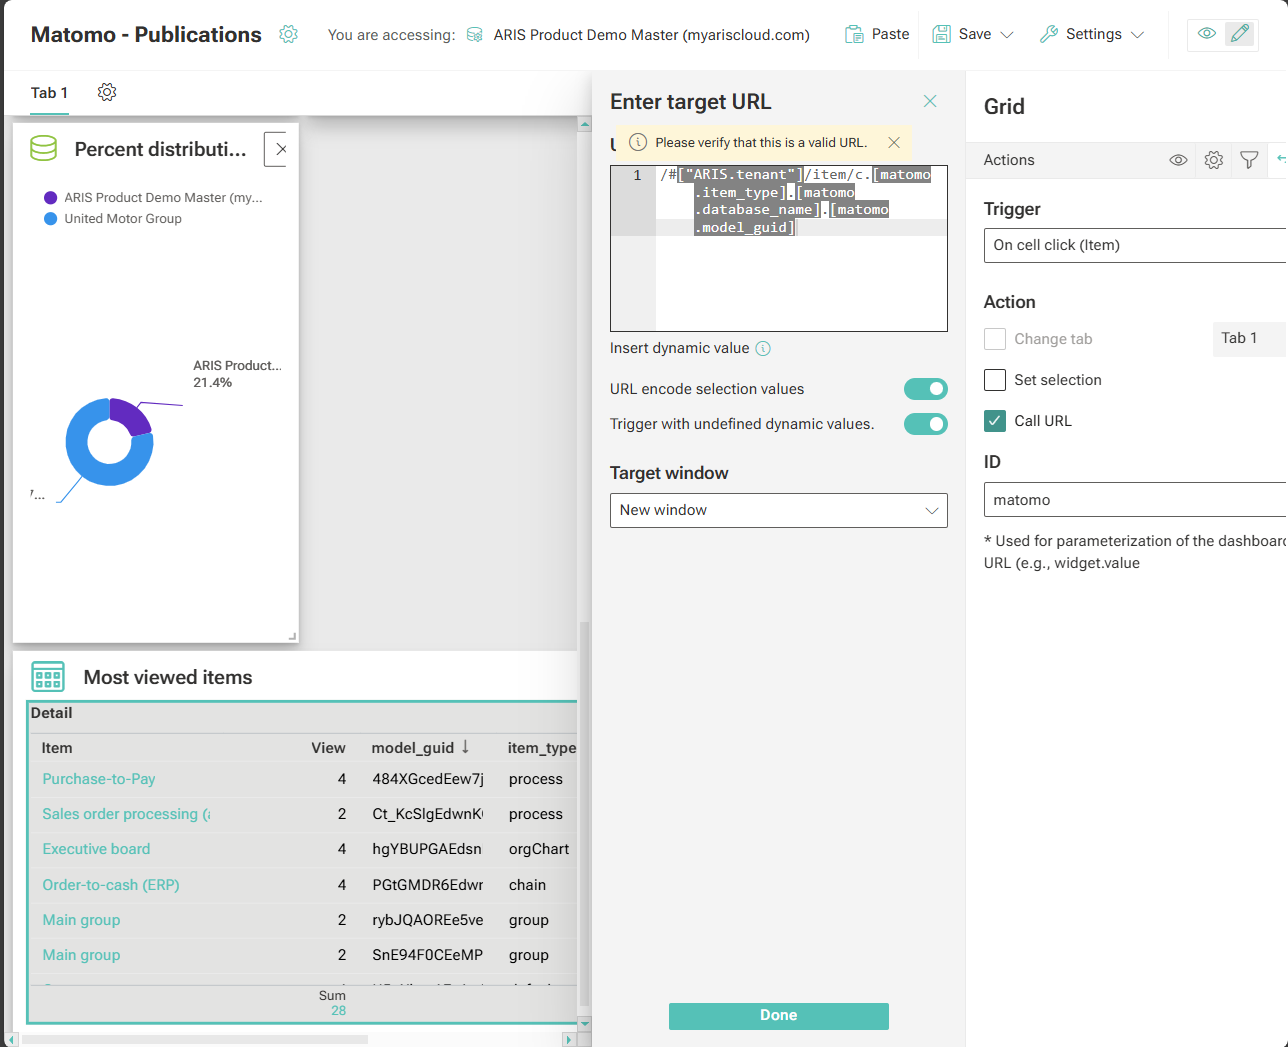The height and width of the screenshot is (1047, 1288).
Task: Open the Target window dropdown
Action: click(779, 510)
